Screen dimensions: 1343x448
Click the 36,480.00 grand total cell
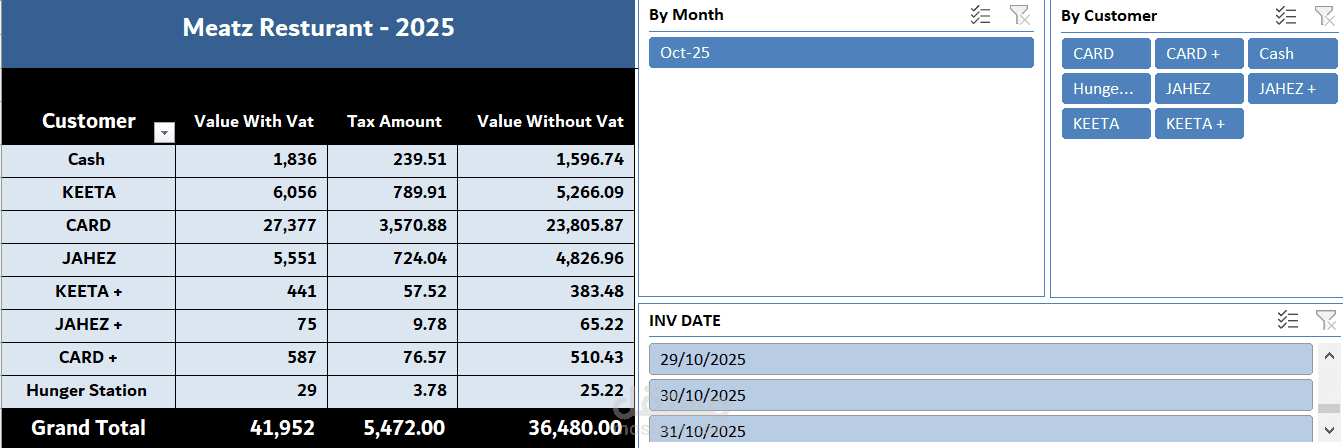[x=546, y=428]
